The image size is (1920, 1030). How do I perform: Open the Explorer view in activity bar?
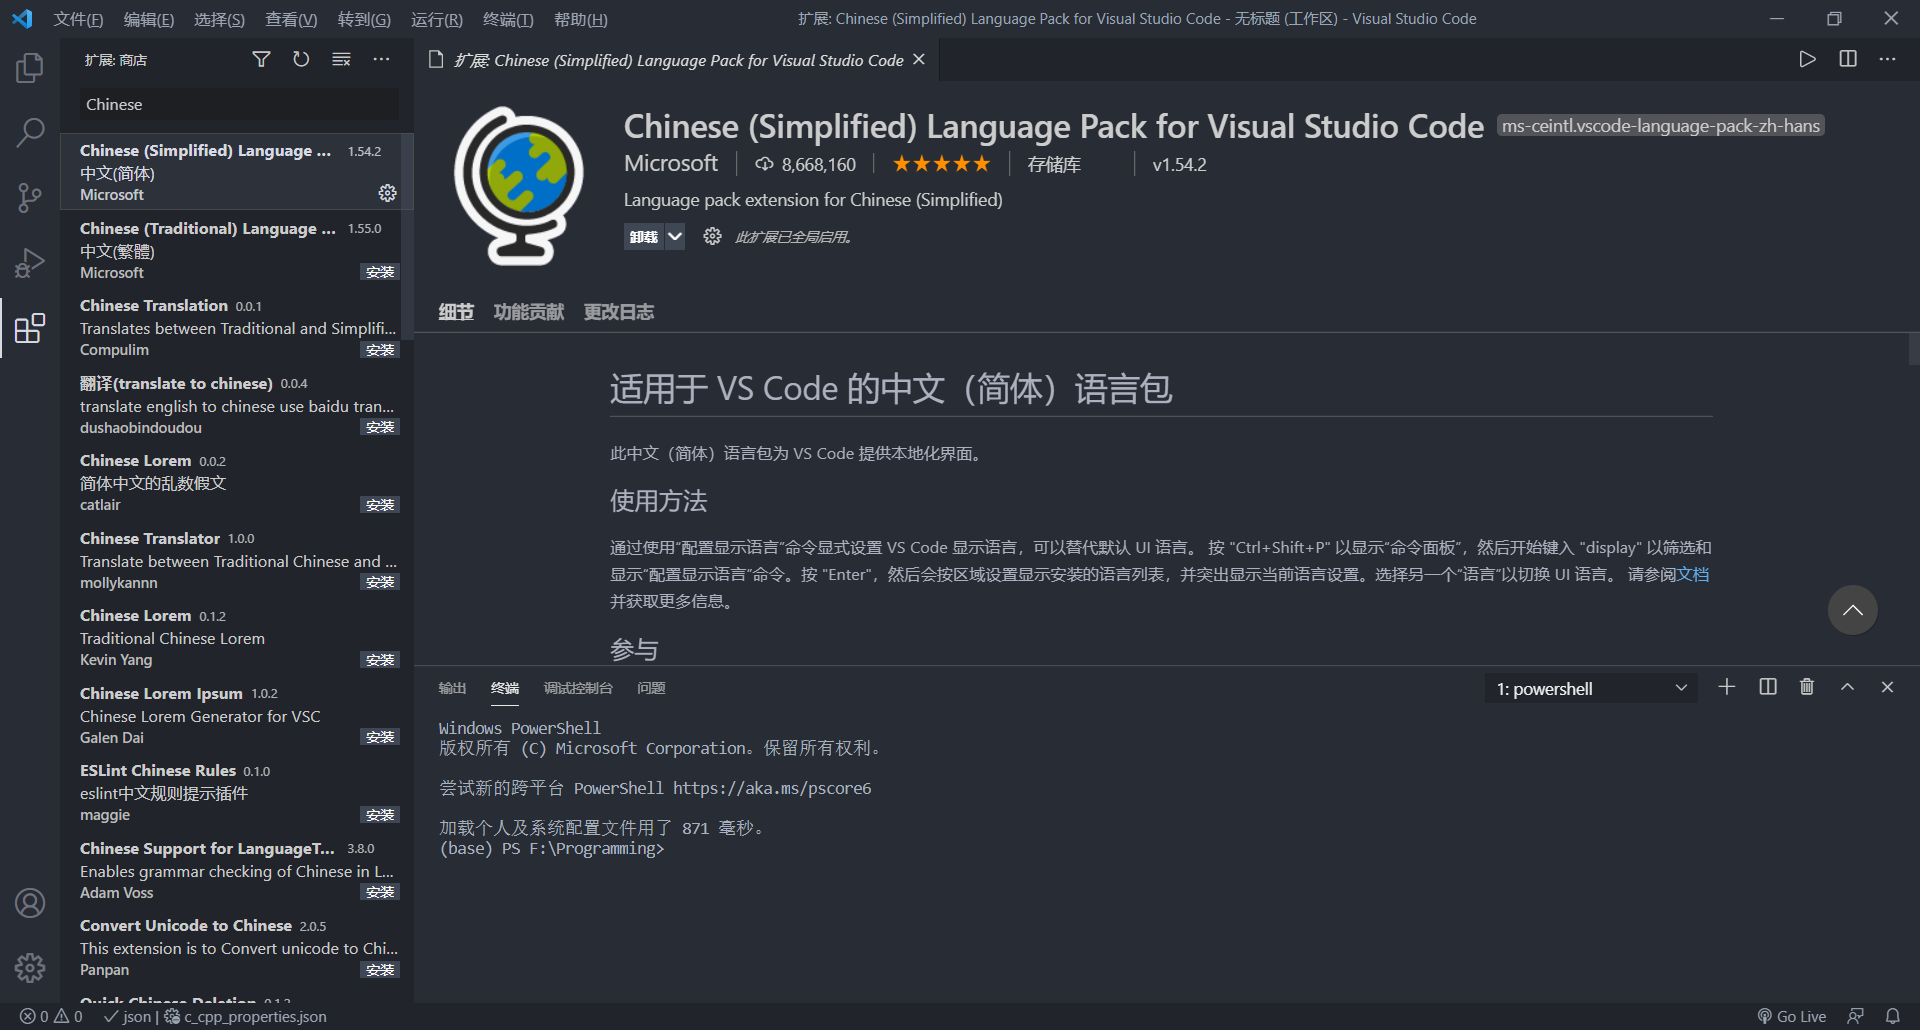30,68
